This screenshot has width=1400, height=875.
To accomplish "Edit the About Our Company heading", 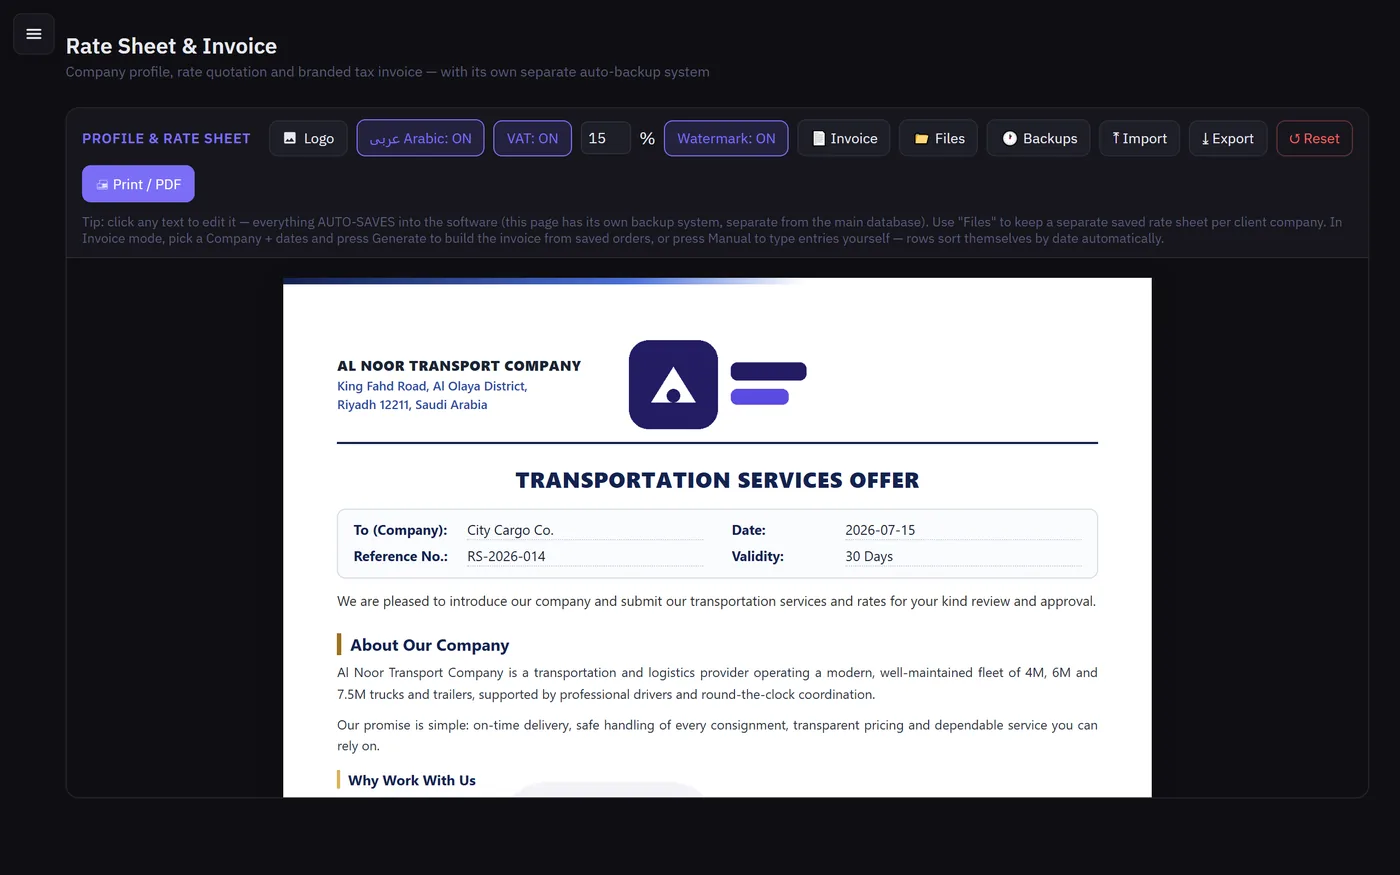I will click(429, 645).
